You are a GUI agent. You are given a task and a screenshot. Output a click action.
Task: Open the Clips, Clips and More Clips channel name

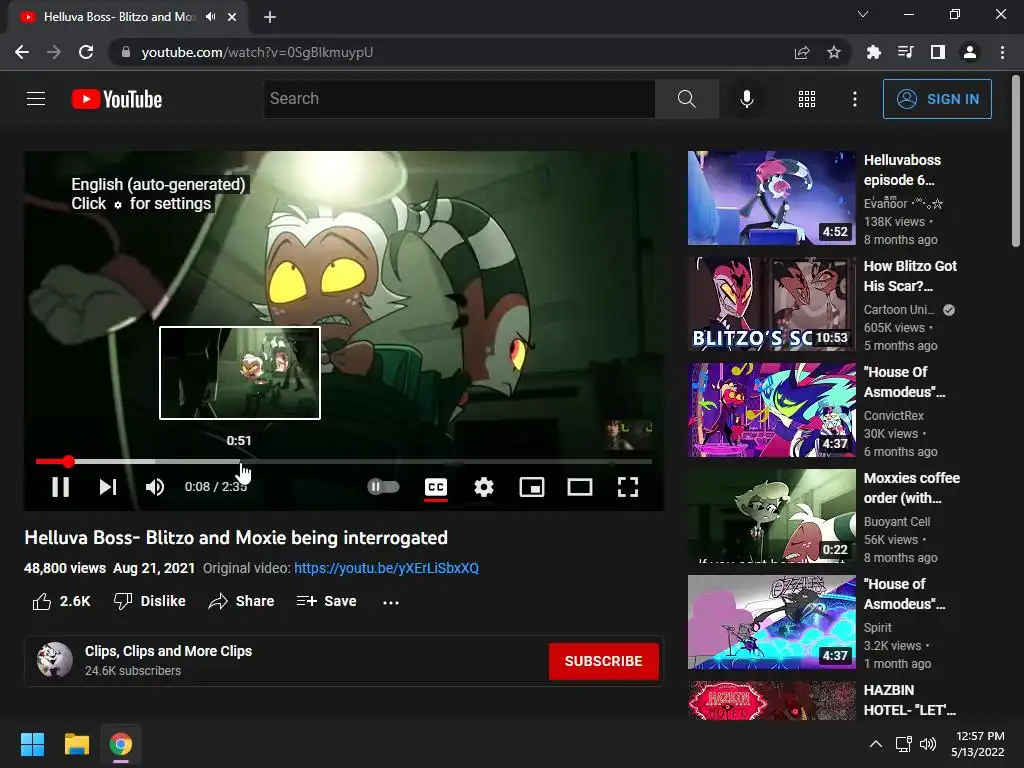[168, 651]
